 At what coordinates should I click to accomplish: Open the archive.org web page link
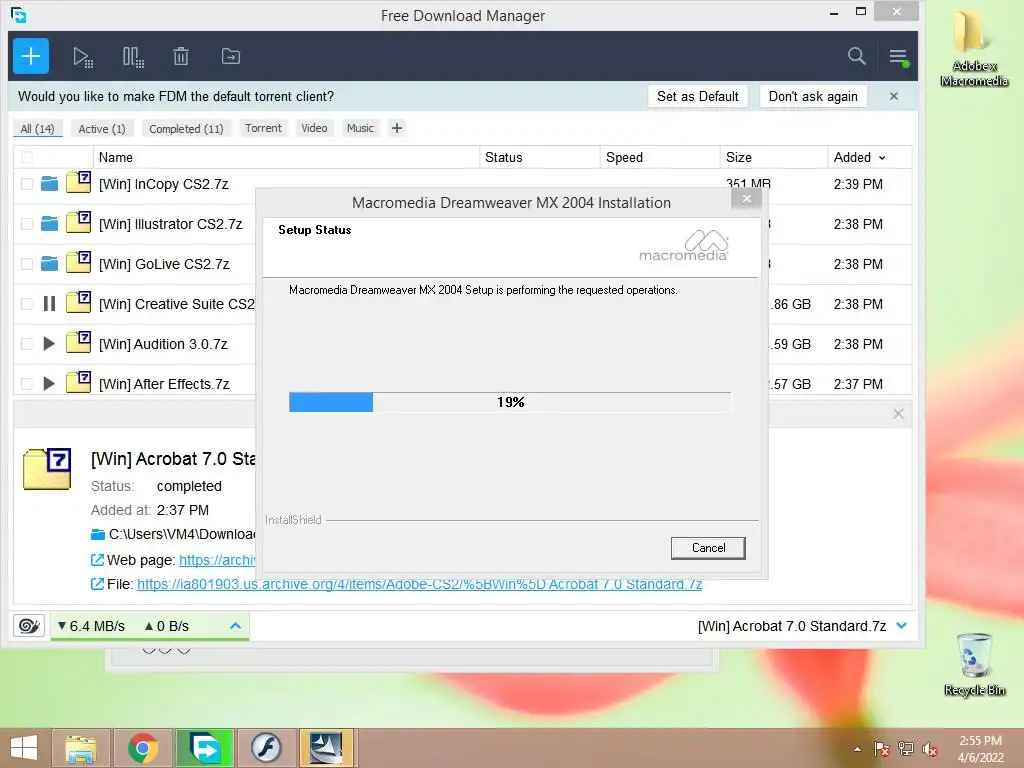point(217,560)
